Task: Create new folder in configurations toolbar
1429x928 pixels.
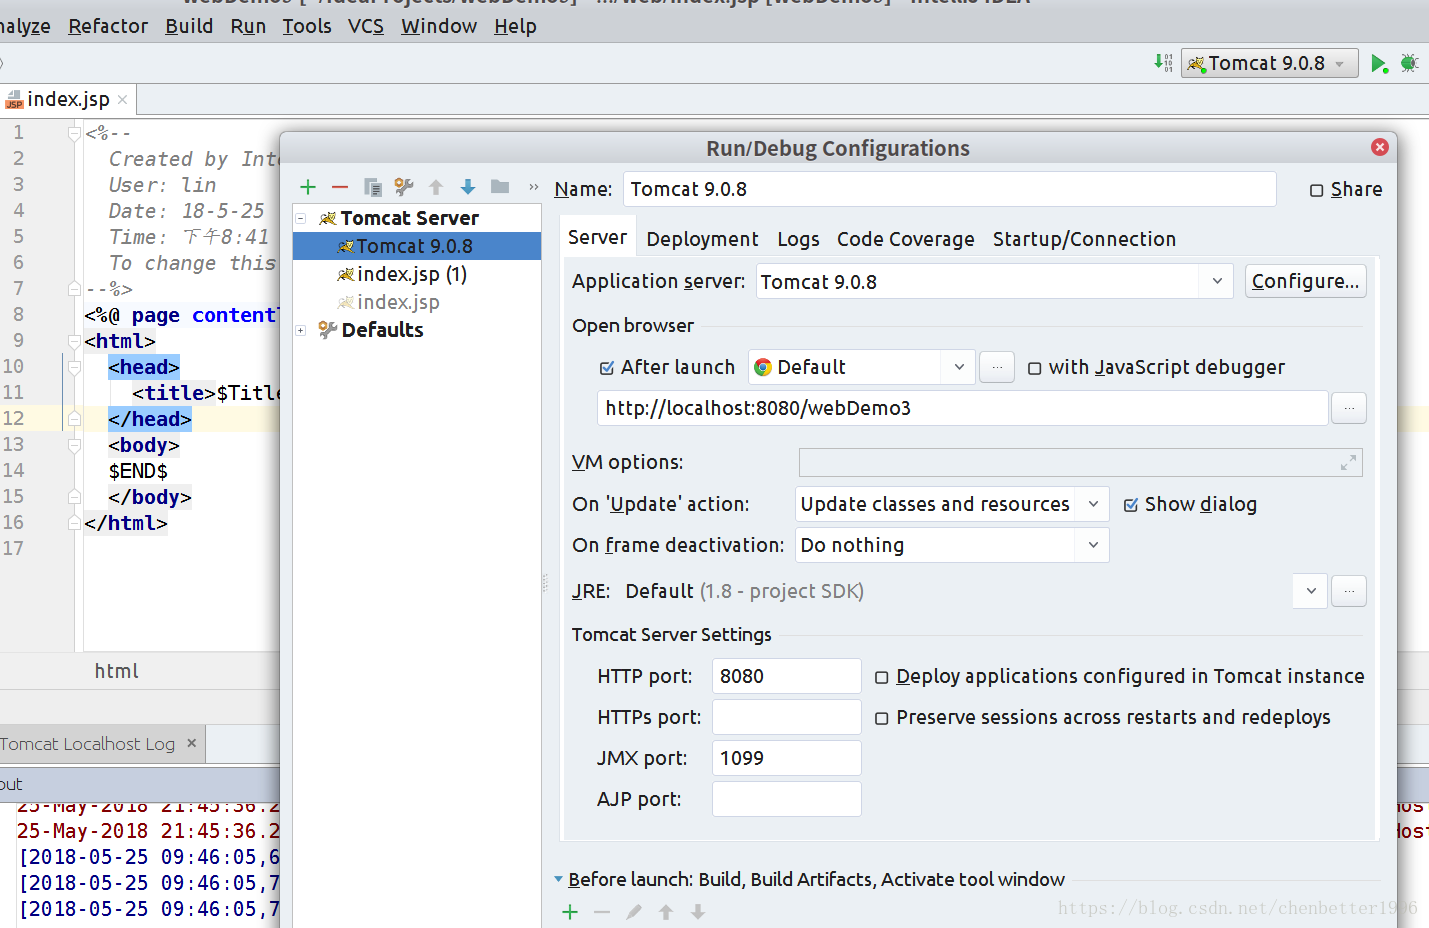Action: [x=500, y=187]
